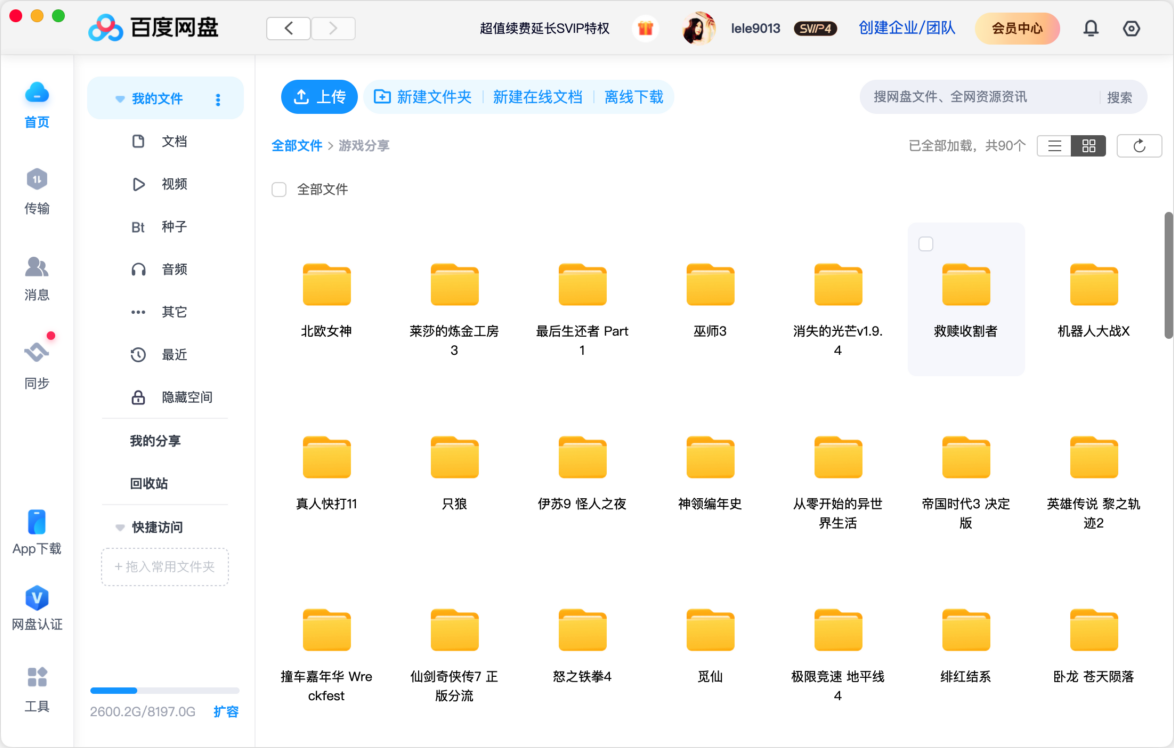
Task: Click folder name 神领编年史
Action: pyautogui.click(x=711, y=504)
